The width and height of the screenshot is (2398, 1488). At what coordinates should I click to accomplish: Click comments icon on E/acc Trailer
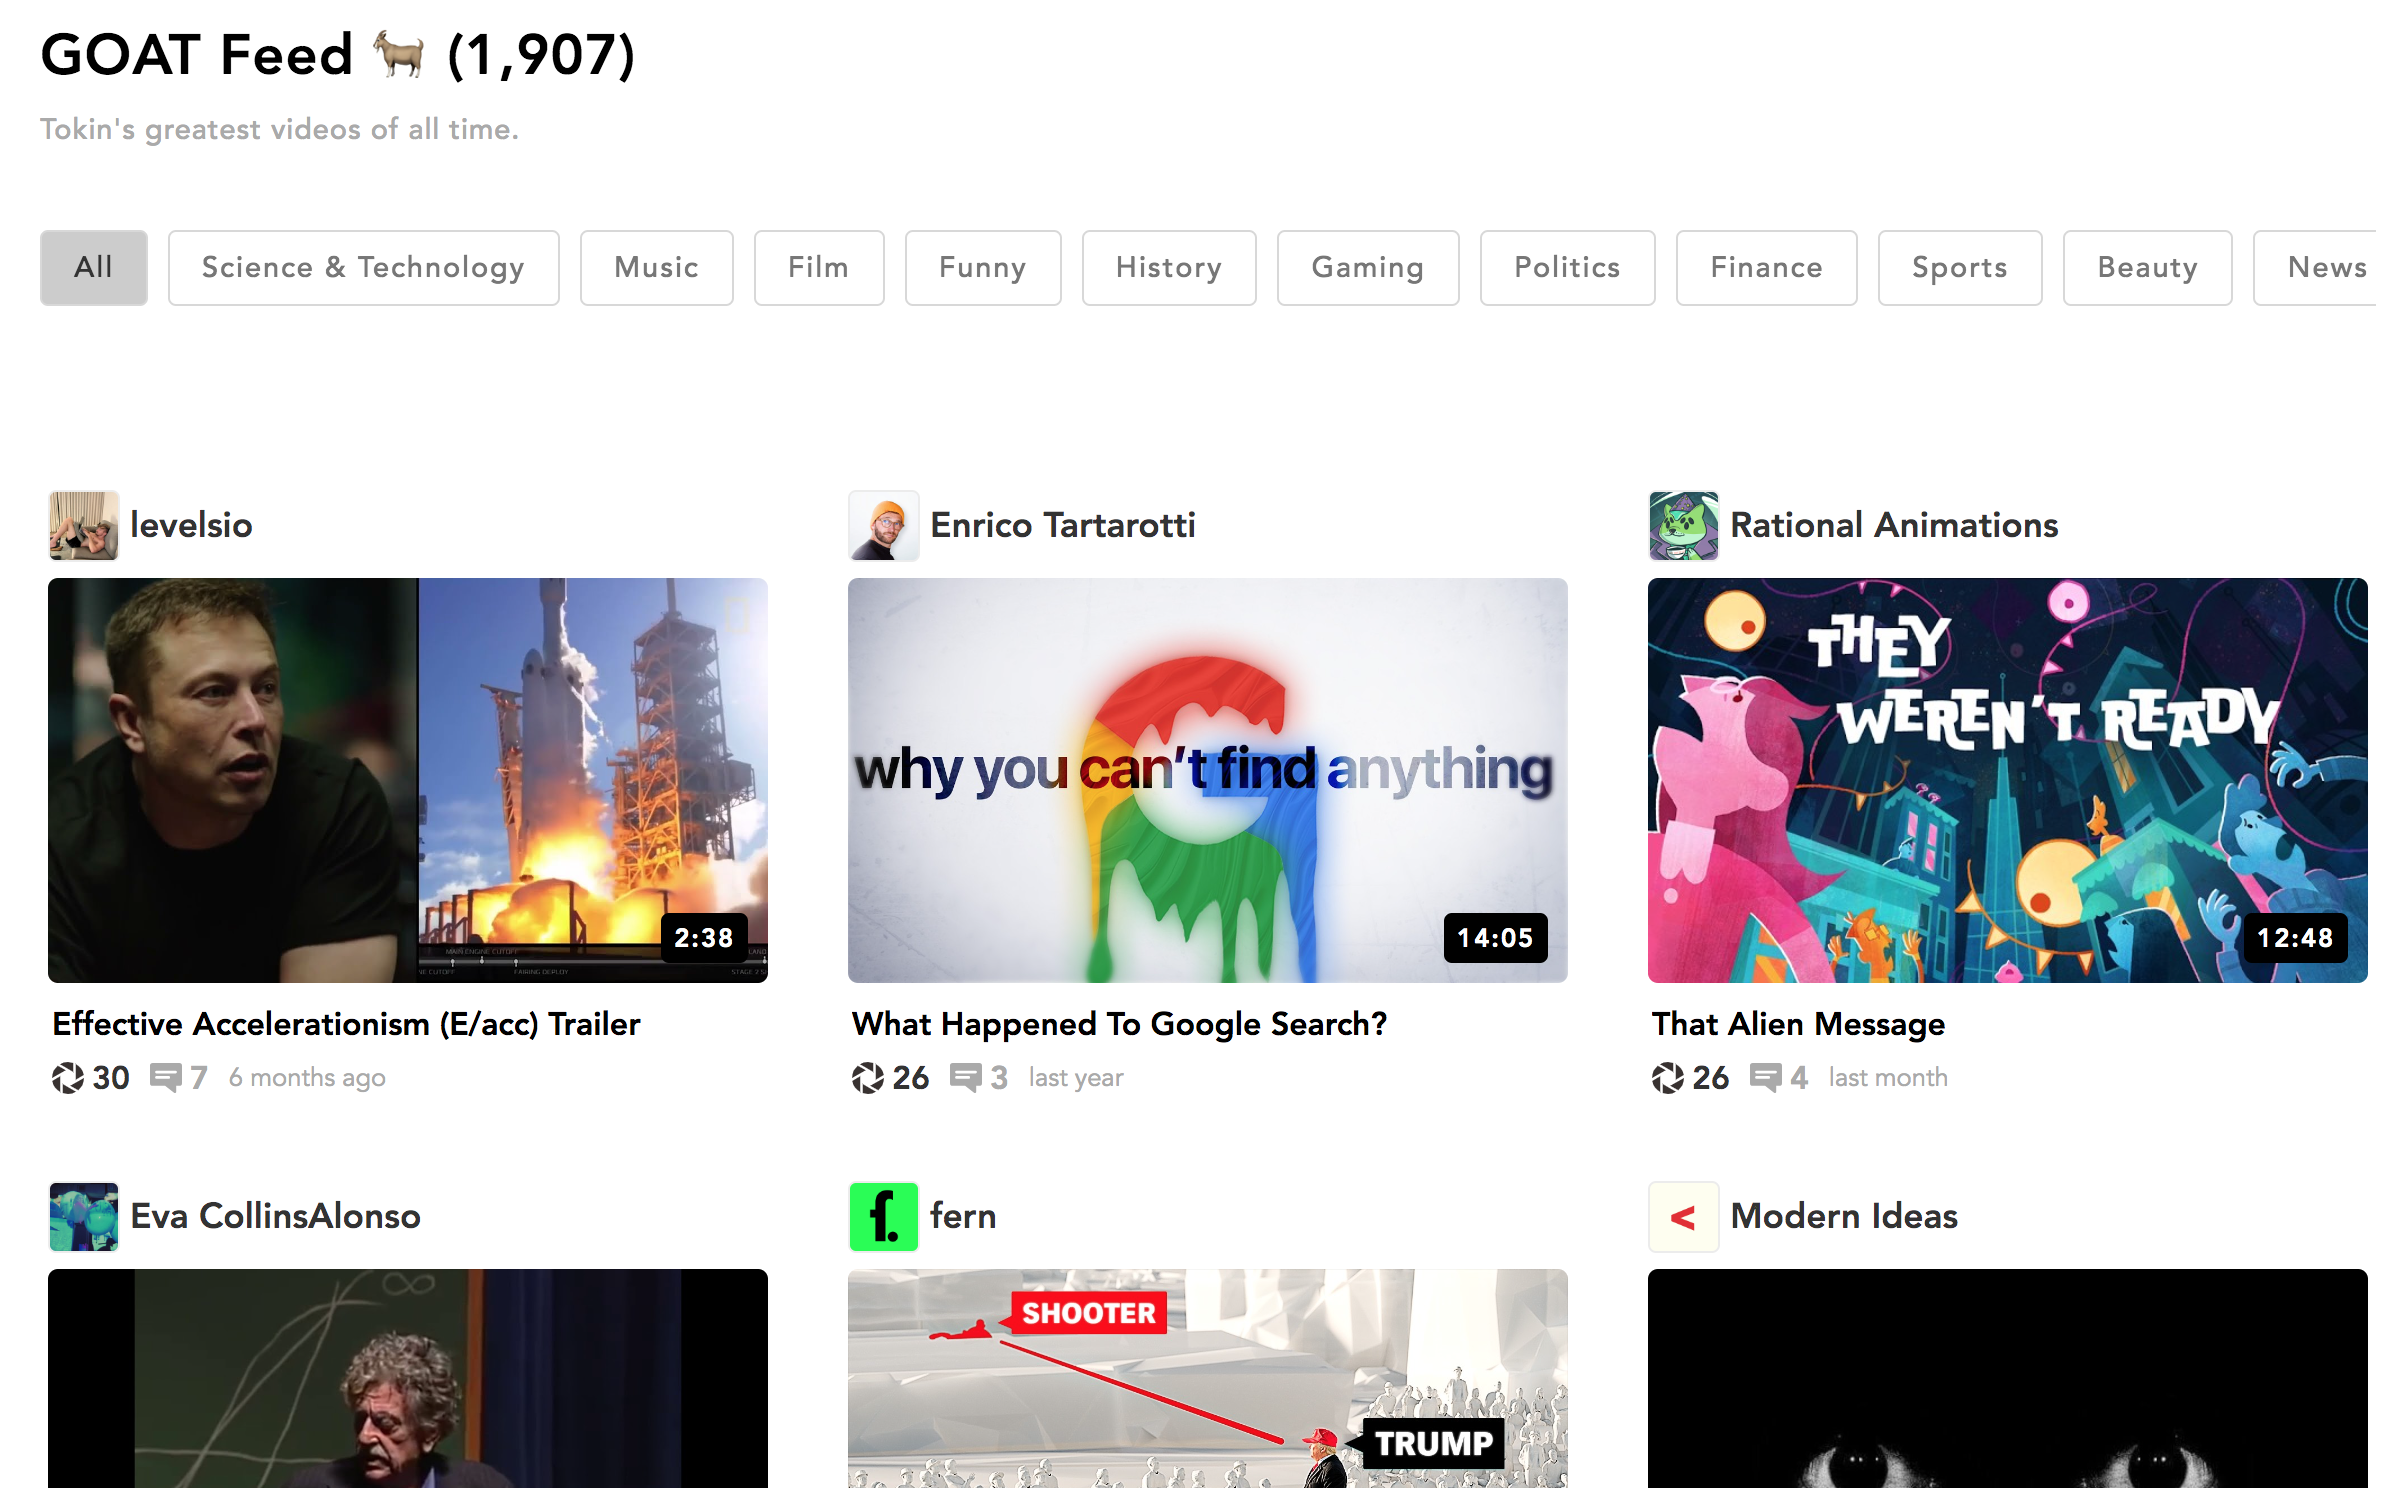tap(166, 1078)
